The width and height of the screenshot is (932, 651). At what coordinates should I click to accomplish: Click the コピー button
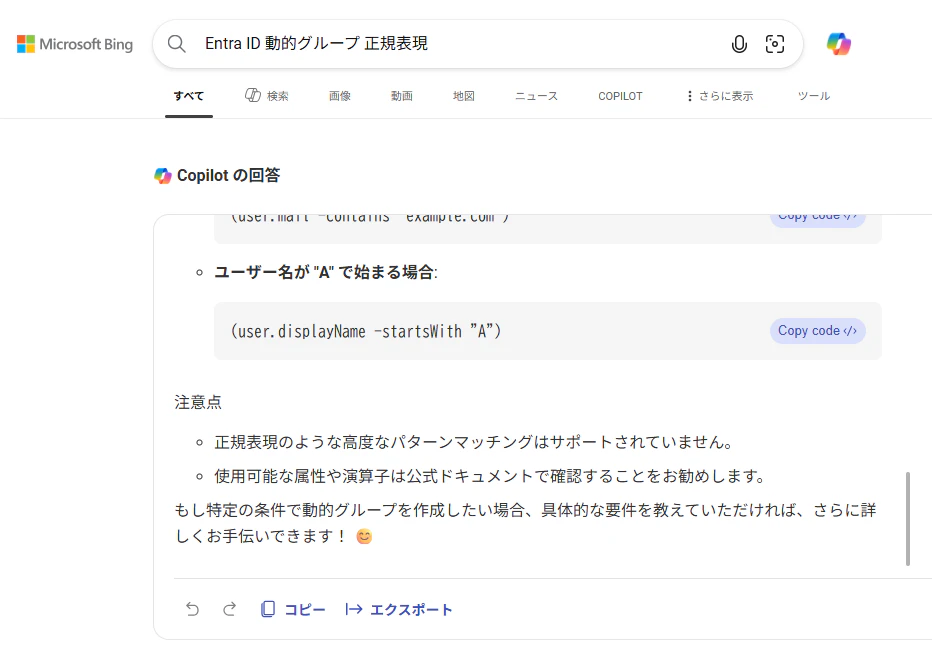point(293,609)
